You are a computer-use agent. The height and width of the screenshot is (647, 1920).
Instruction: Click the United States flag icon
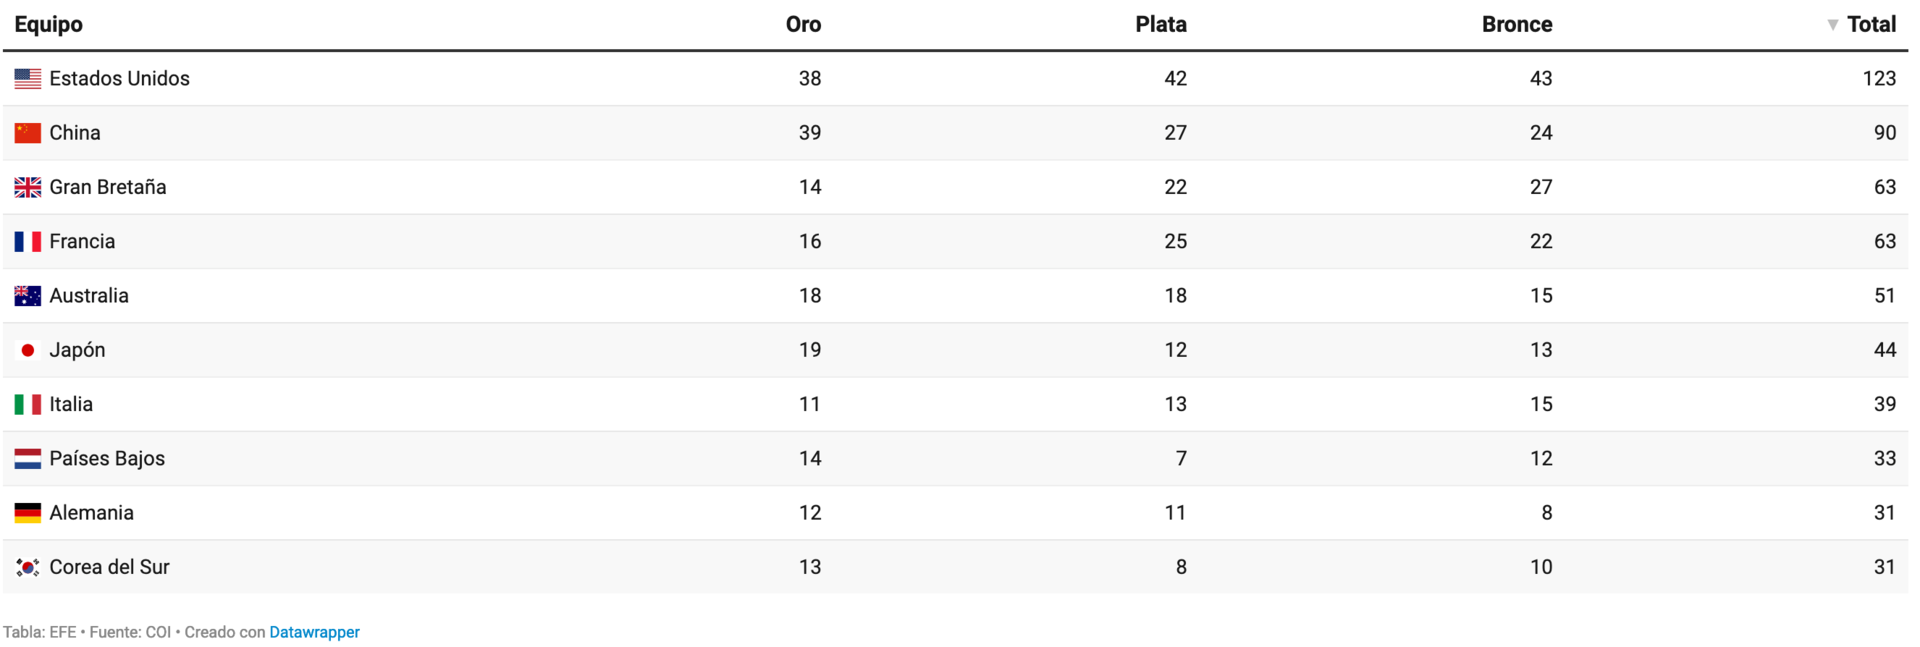[28, 79]
